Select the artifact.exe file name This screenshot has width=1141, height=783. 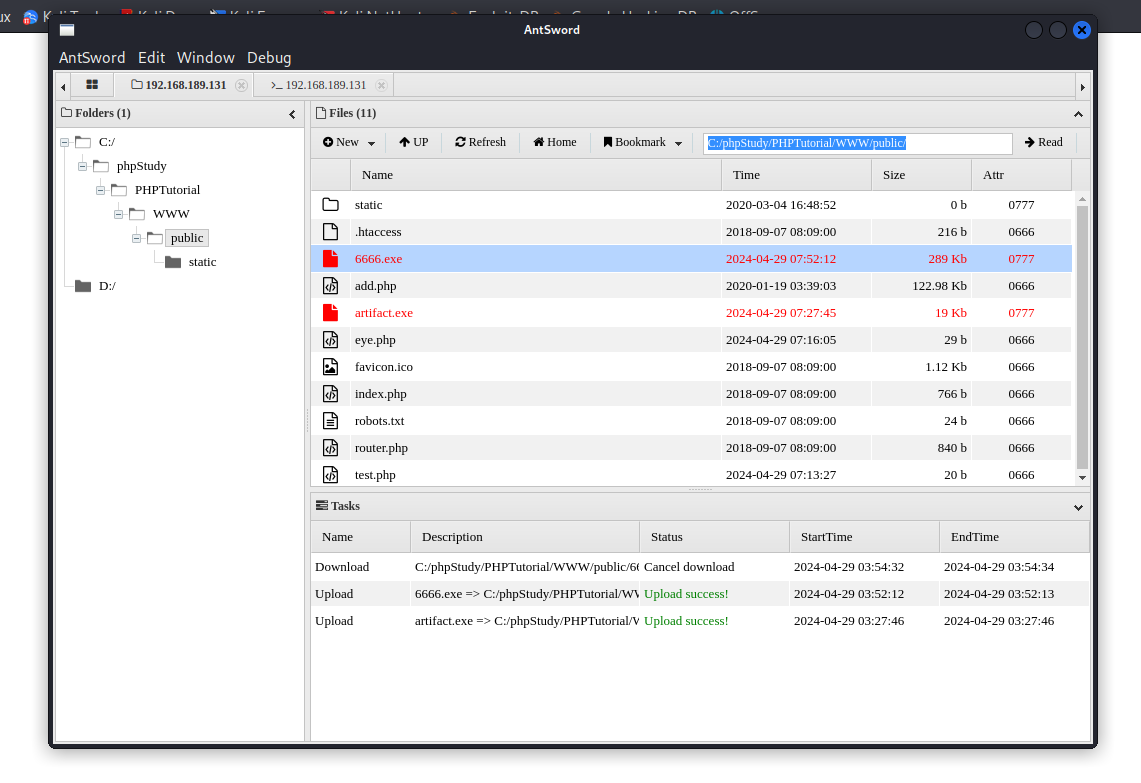pos(383,313)
